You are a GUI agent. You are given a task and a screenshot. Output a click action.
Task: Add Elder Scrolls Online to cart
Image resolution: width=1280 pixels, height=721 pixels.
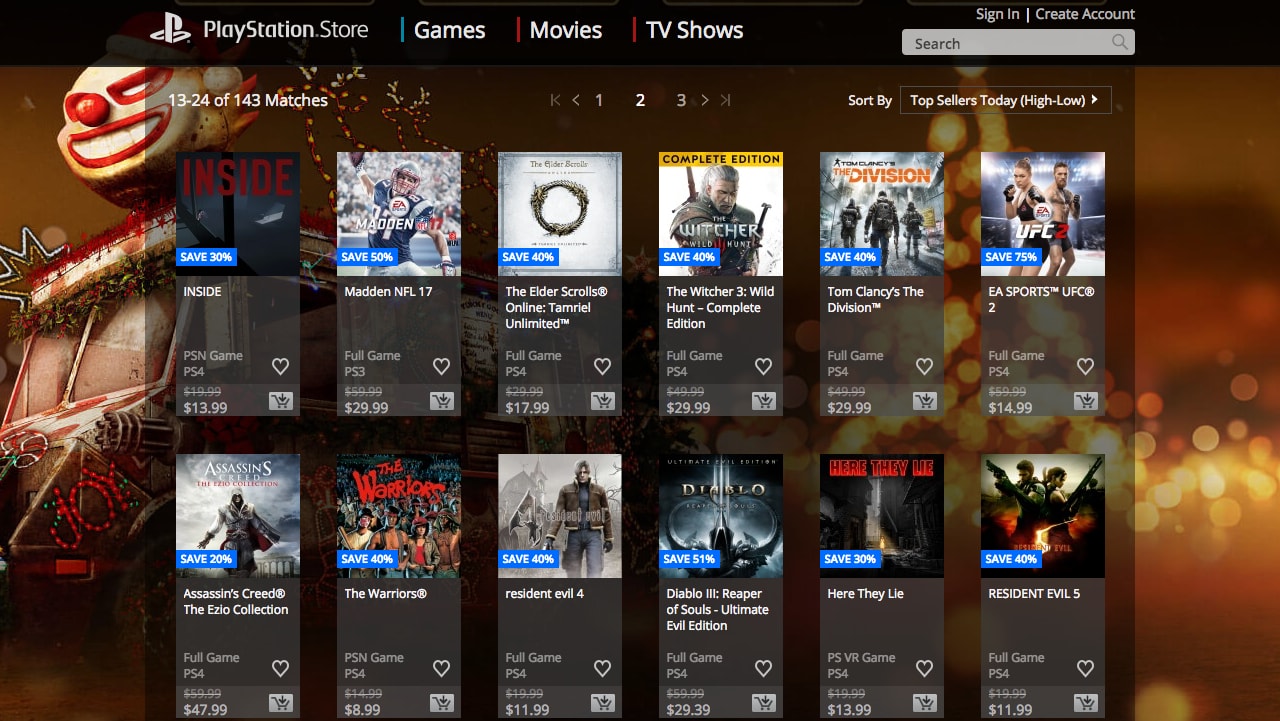(x=602, y=401)
